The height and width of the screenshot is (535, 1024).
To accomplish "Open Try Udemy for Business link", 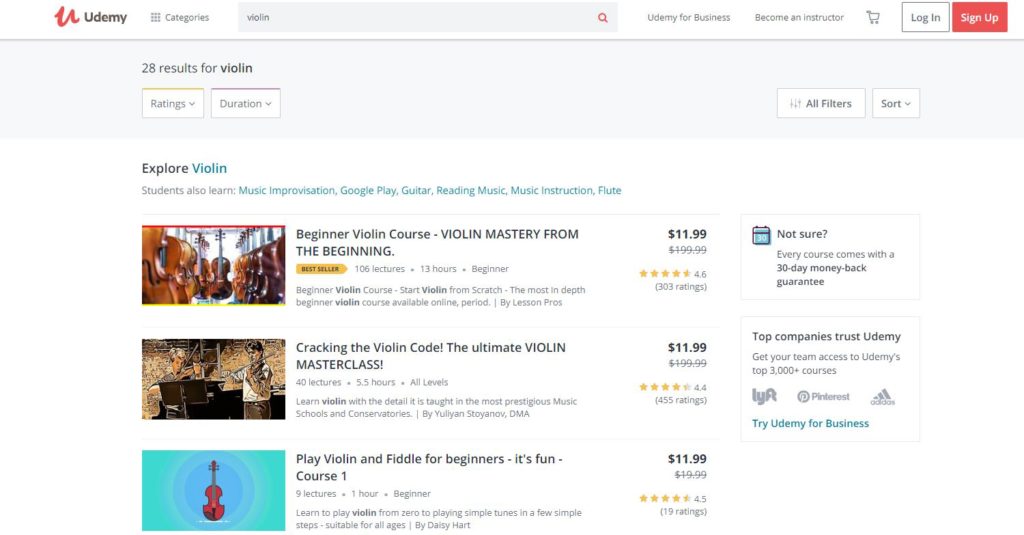I will [810, 423].
